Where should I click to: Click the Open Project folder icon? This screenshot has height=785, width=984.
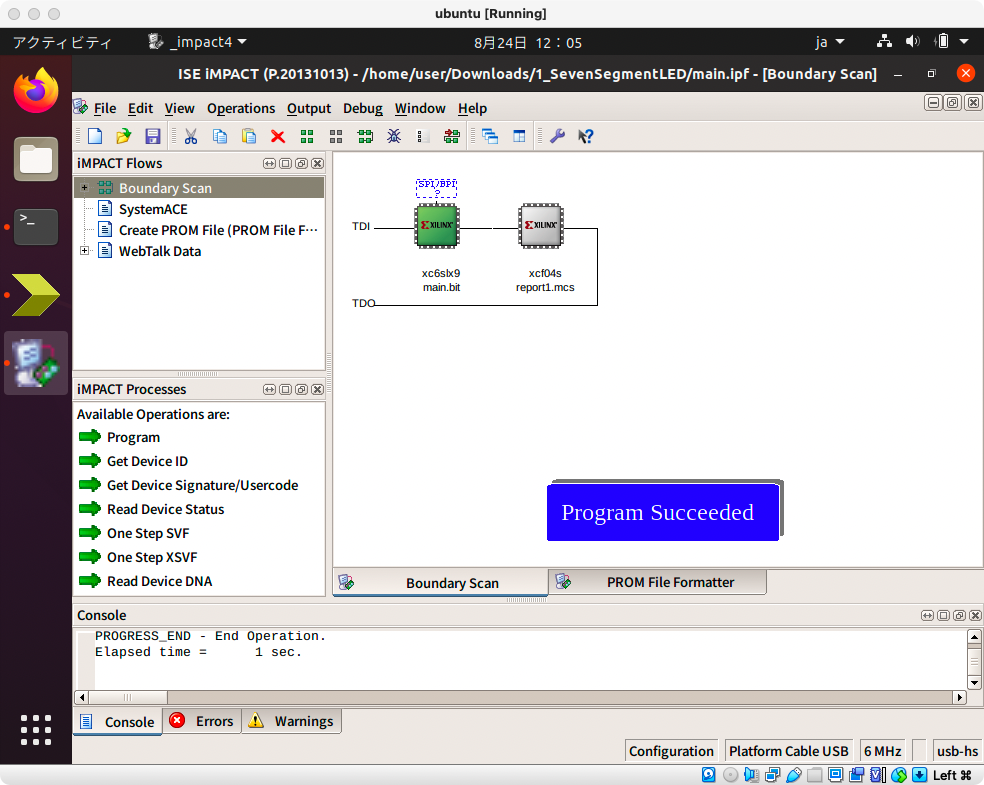[x=124, y=136]
